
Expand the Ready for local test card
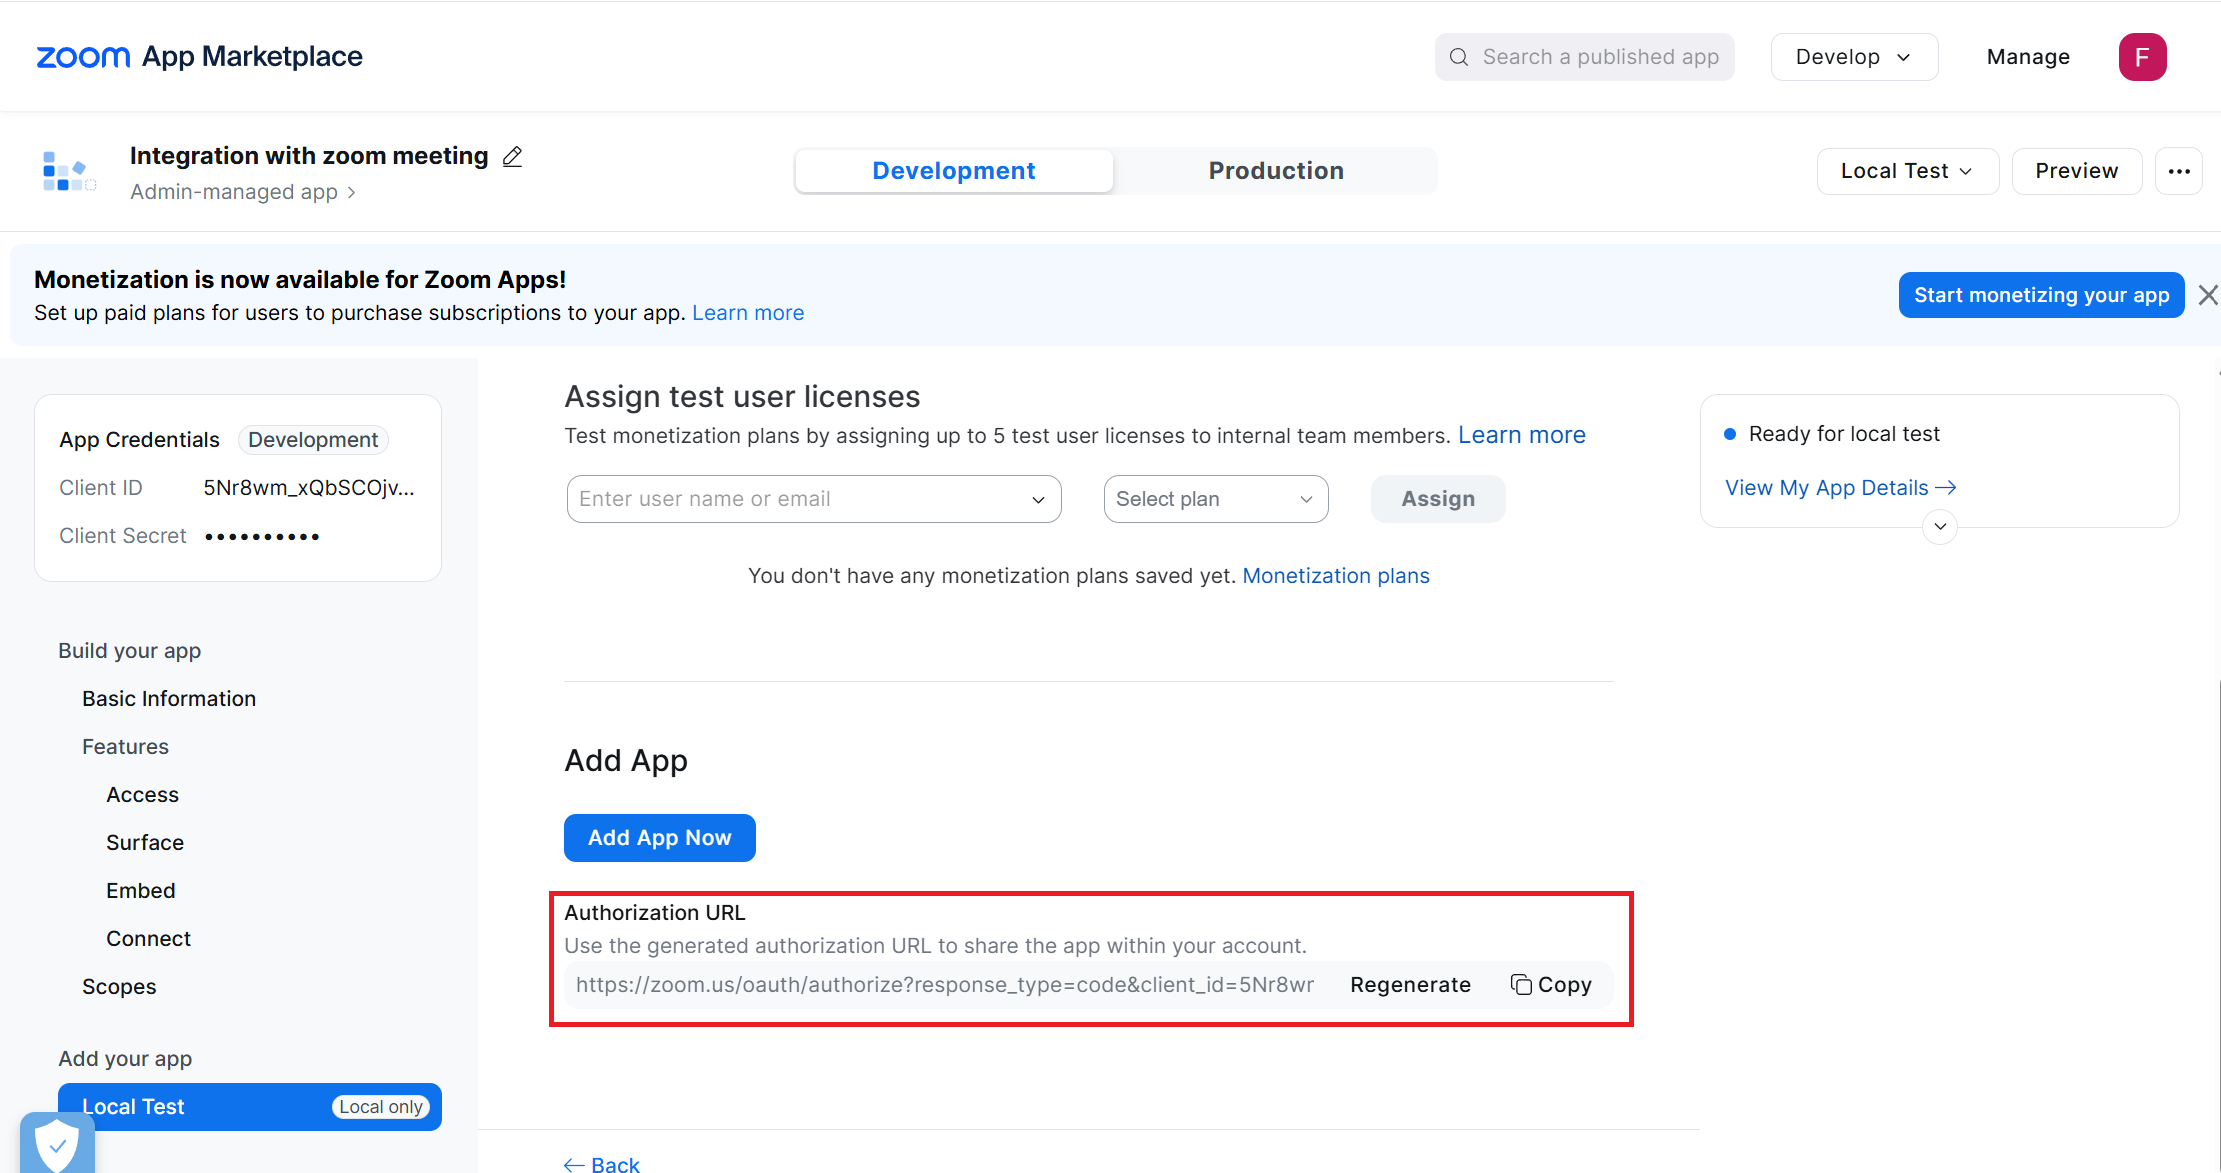point(1940,526)
